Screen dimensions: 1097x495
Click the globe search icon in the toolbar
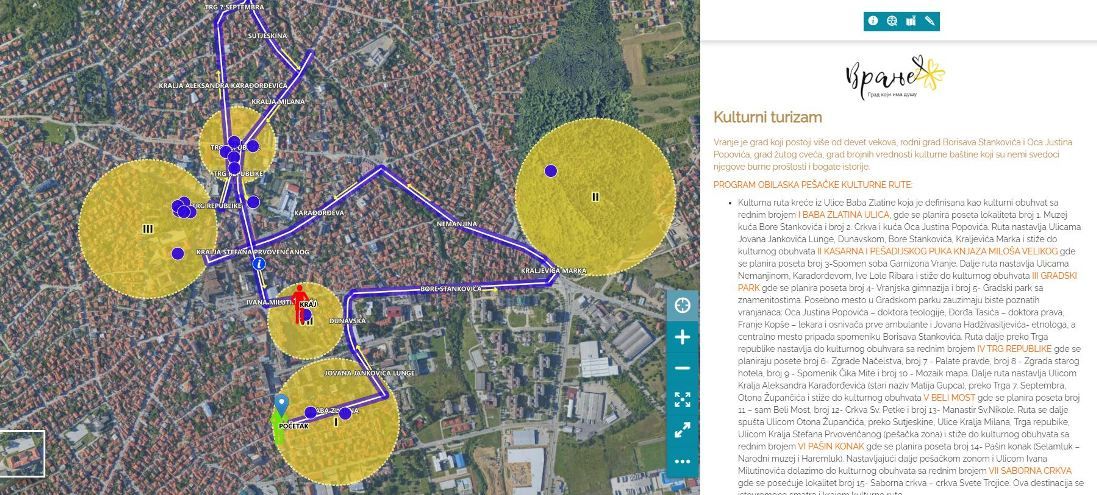click(892, 20)
